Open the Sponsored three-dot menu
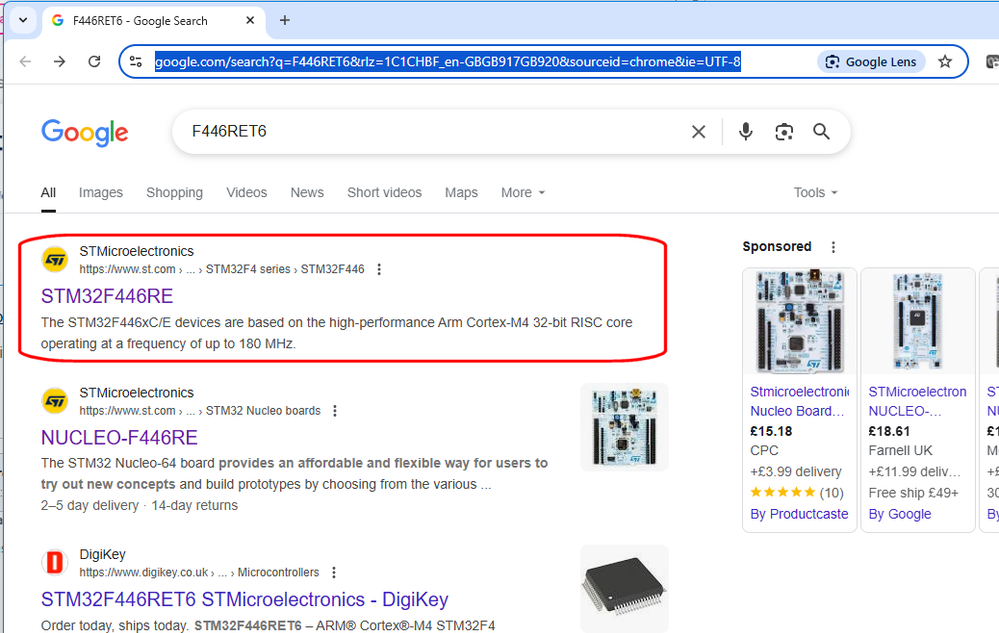Viewport: 999px width, 633px height. (x=833, y=247)
